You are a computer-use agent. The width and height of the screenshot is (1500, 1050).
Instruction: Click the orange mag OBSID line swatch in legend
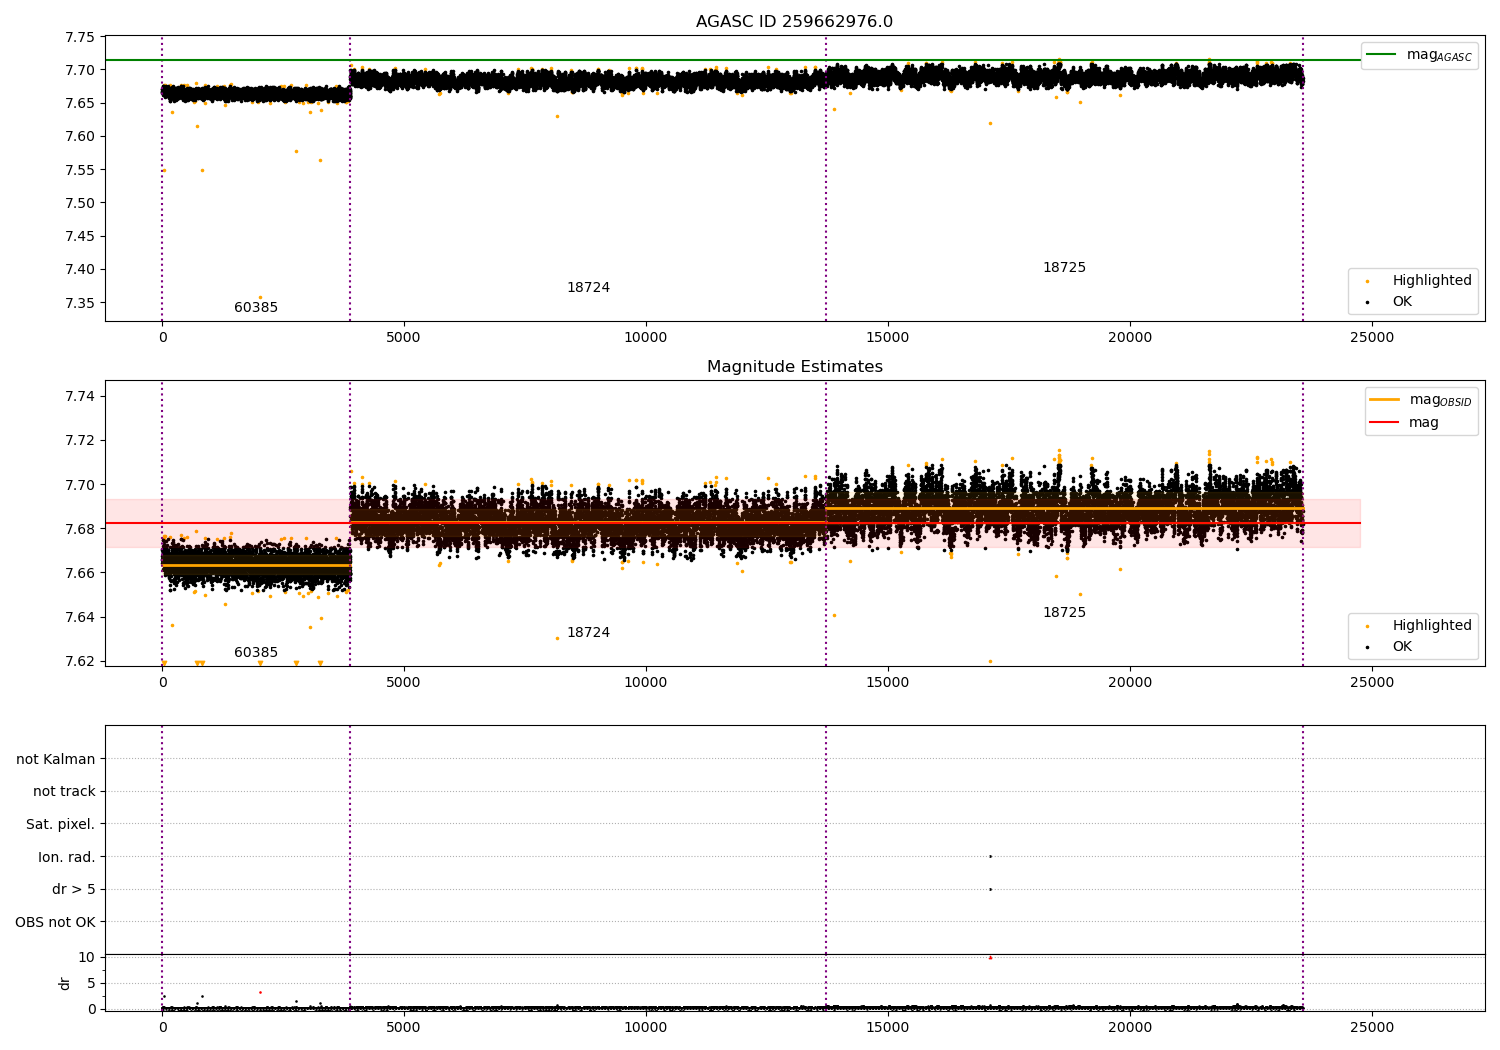(x=1384, y=400)
